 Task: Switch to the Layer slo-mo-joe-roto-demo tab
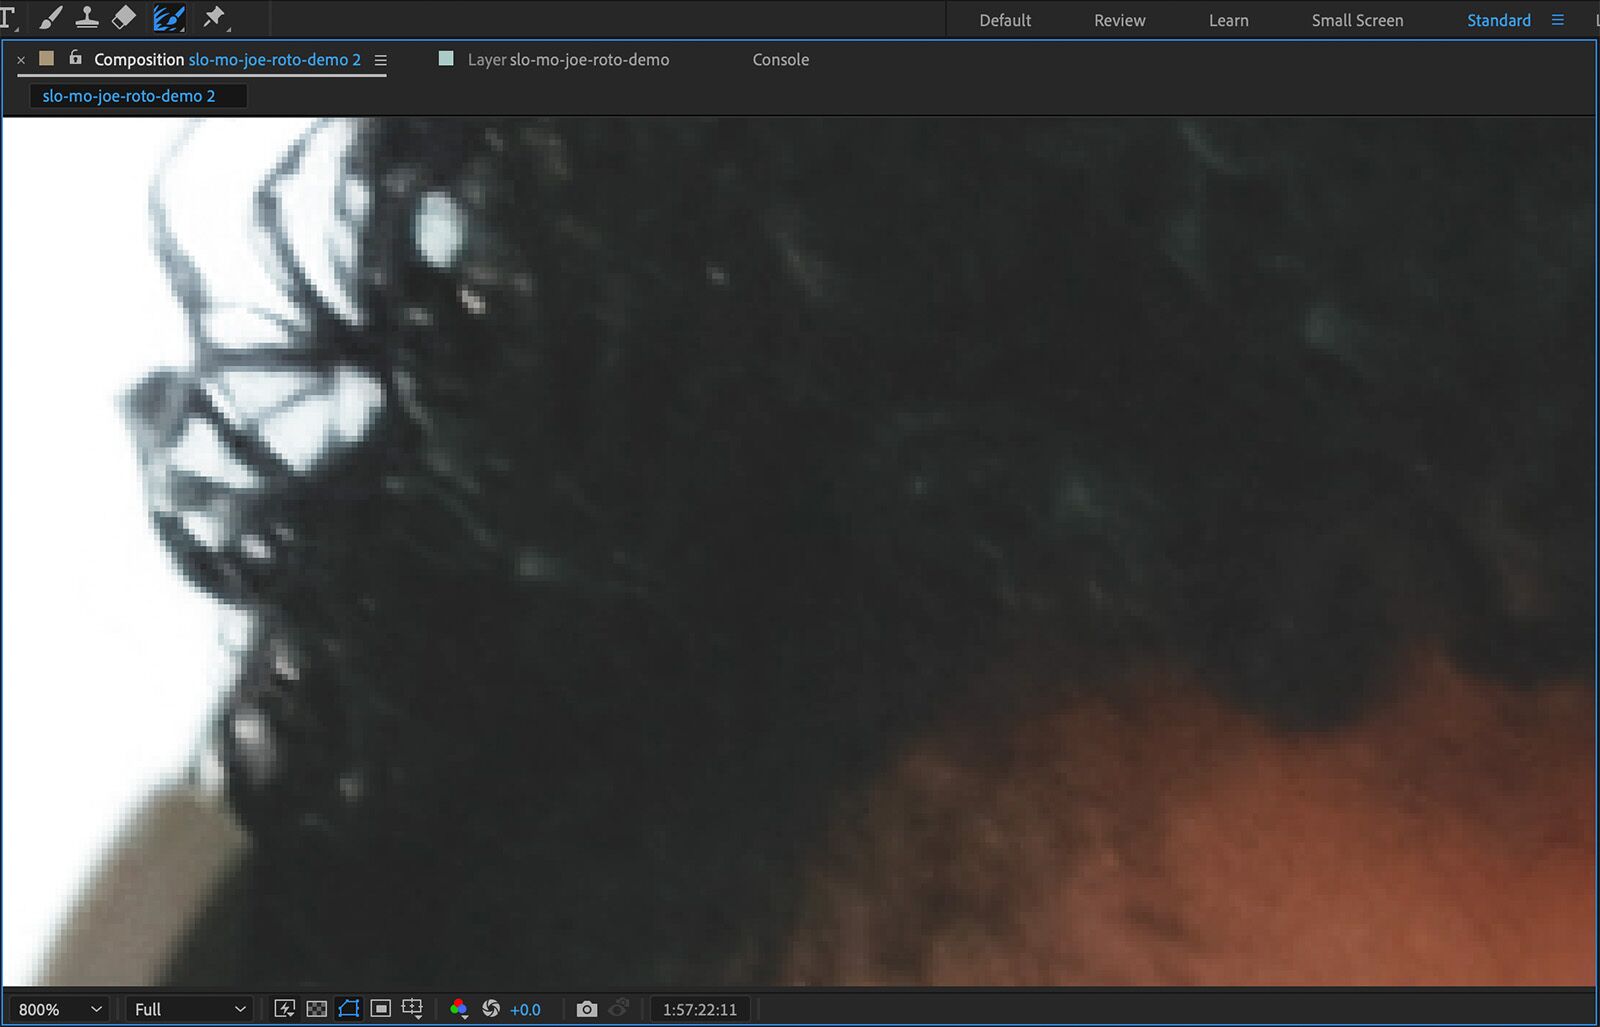(567, 59)
